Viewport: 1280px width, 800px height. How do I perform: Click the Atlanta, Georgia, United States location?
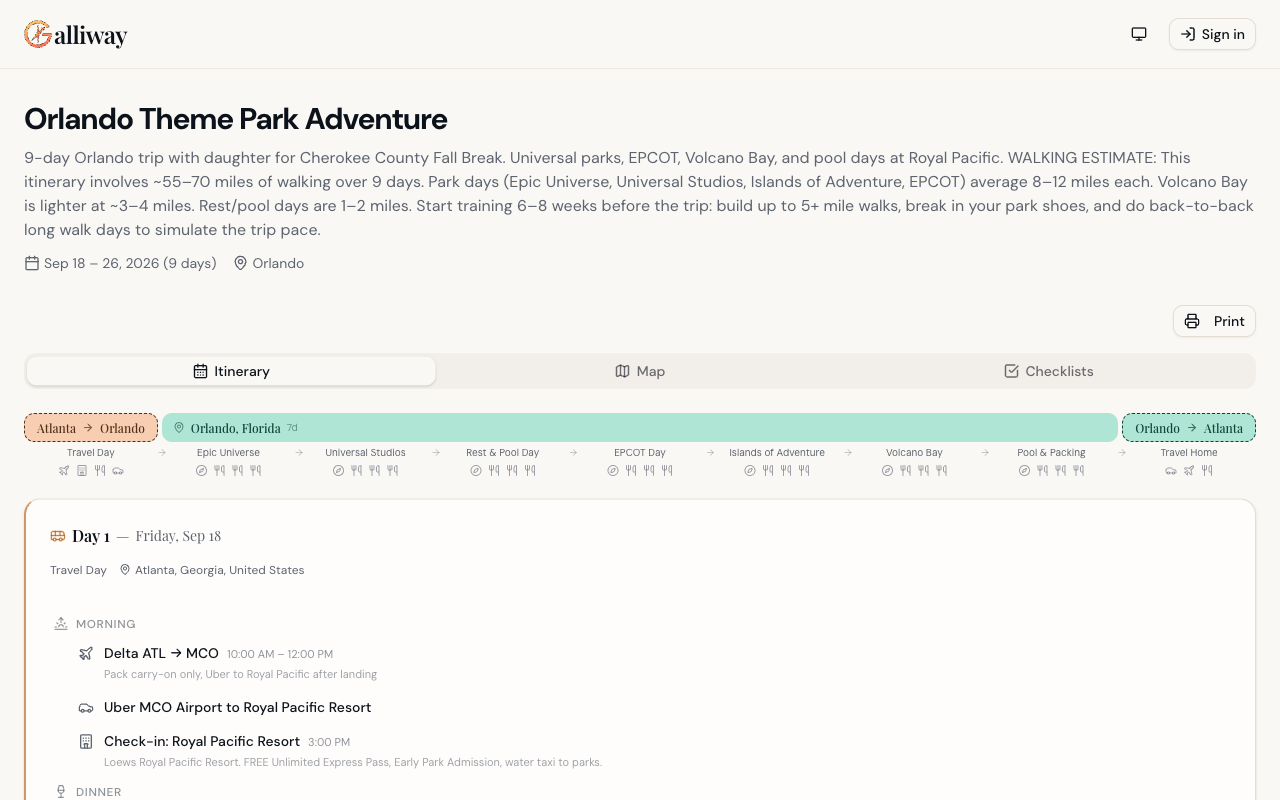[x=220, y=570]
